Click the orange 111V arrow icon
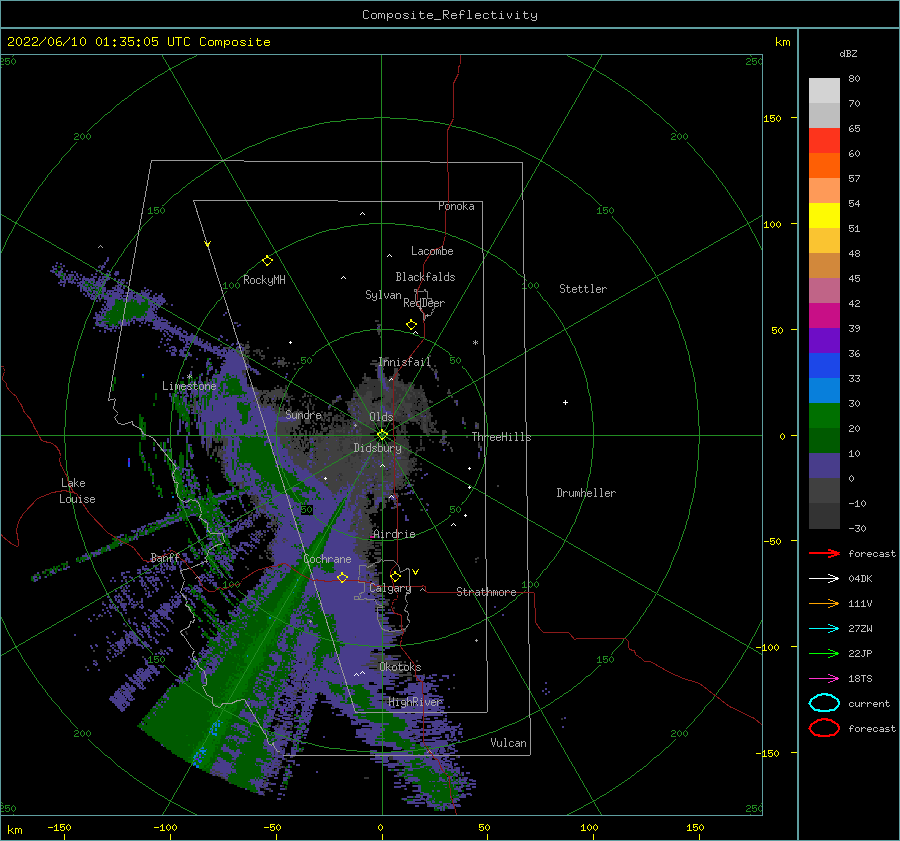This screenshot has height=841, width=900. pyautogui.click(x=824, y=603)
